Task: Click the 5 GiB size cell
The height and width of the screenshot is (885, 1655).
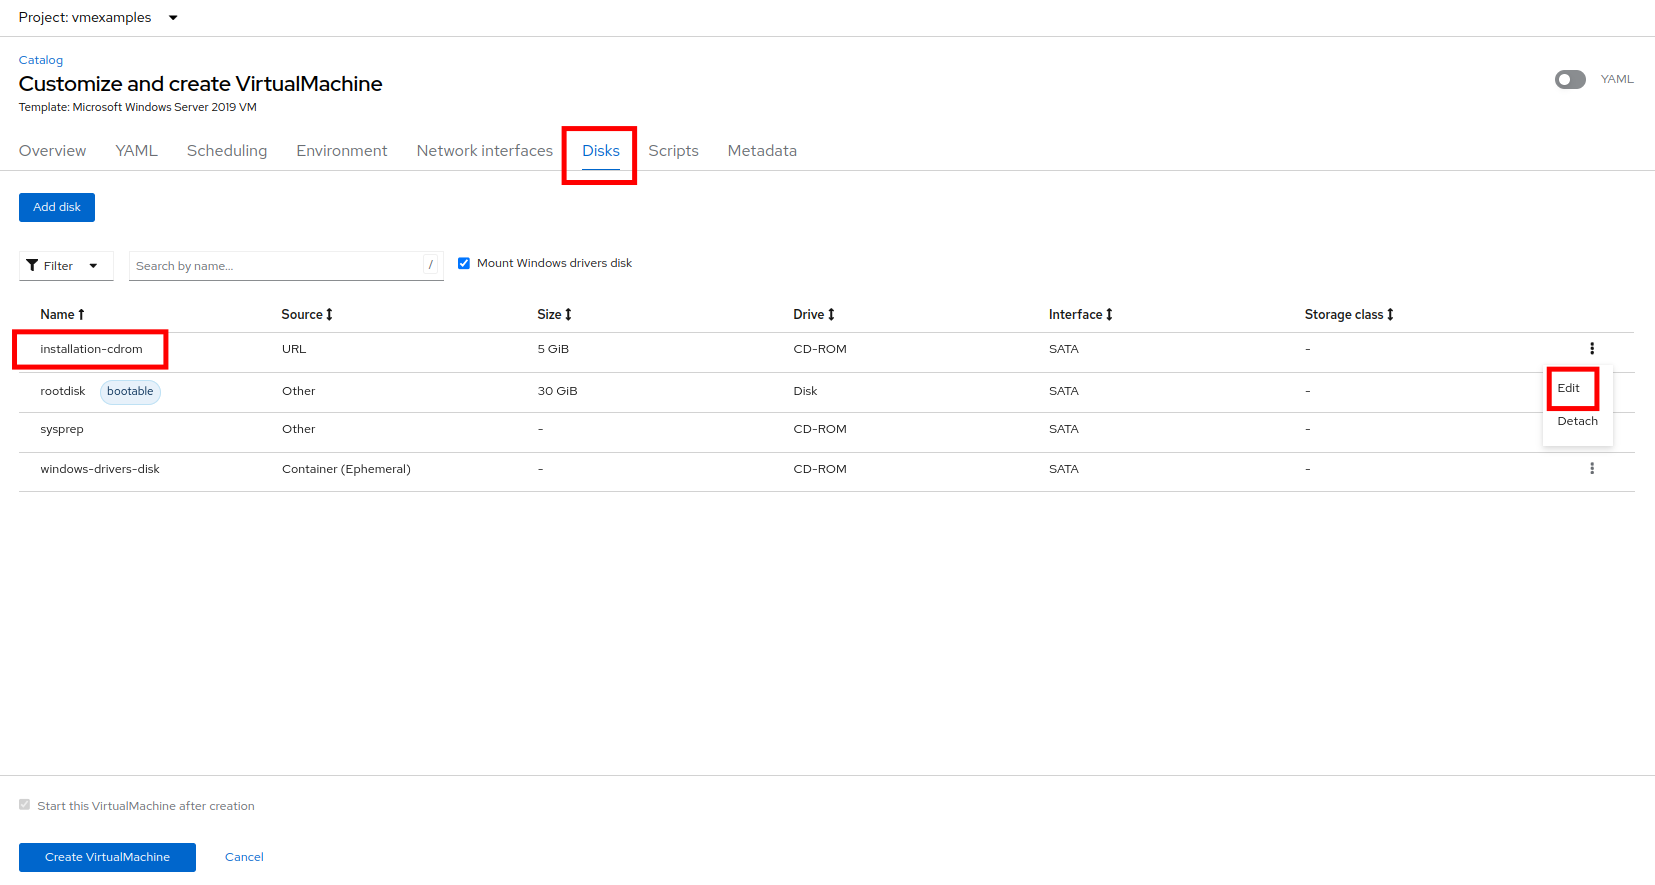Action: pyautogui.click(x=553, y=349)
